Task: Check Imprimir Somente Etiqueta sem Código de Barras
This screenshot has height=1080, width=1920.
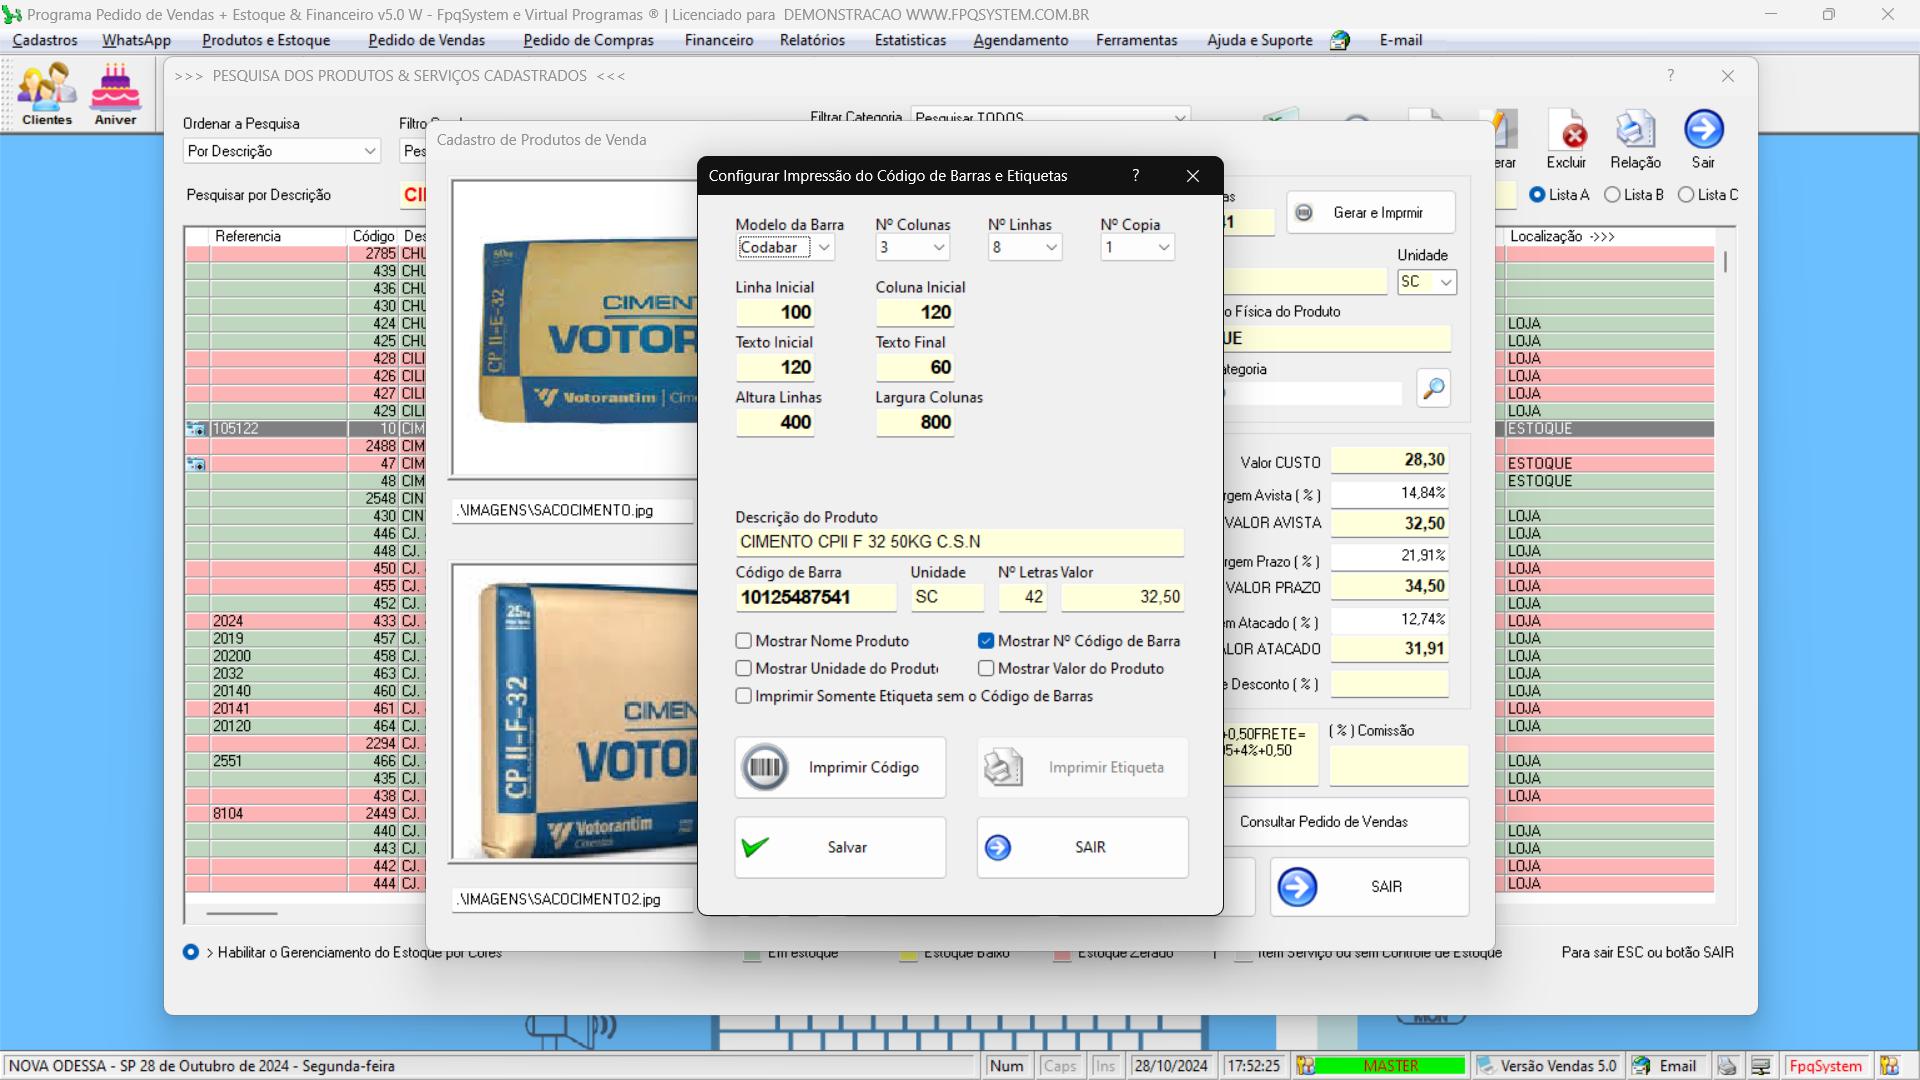Action: (743, 696)
